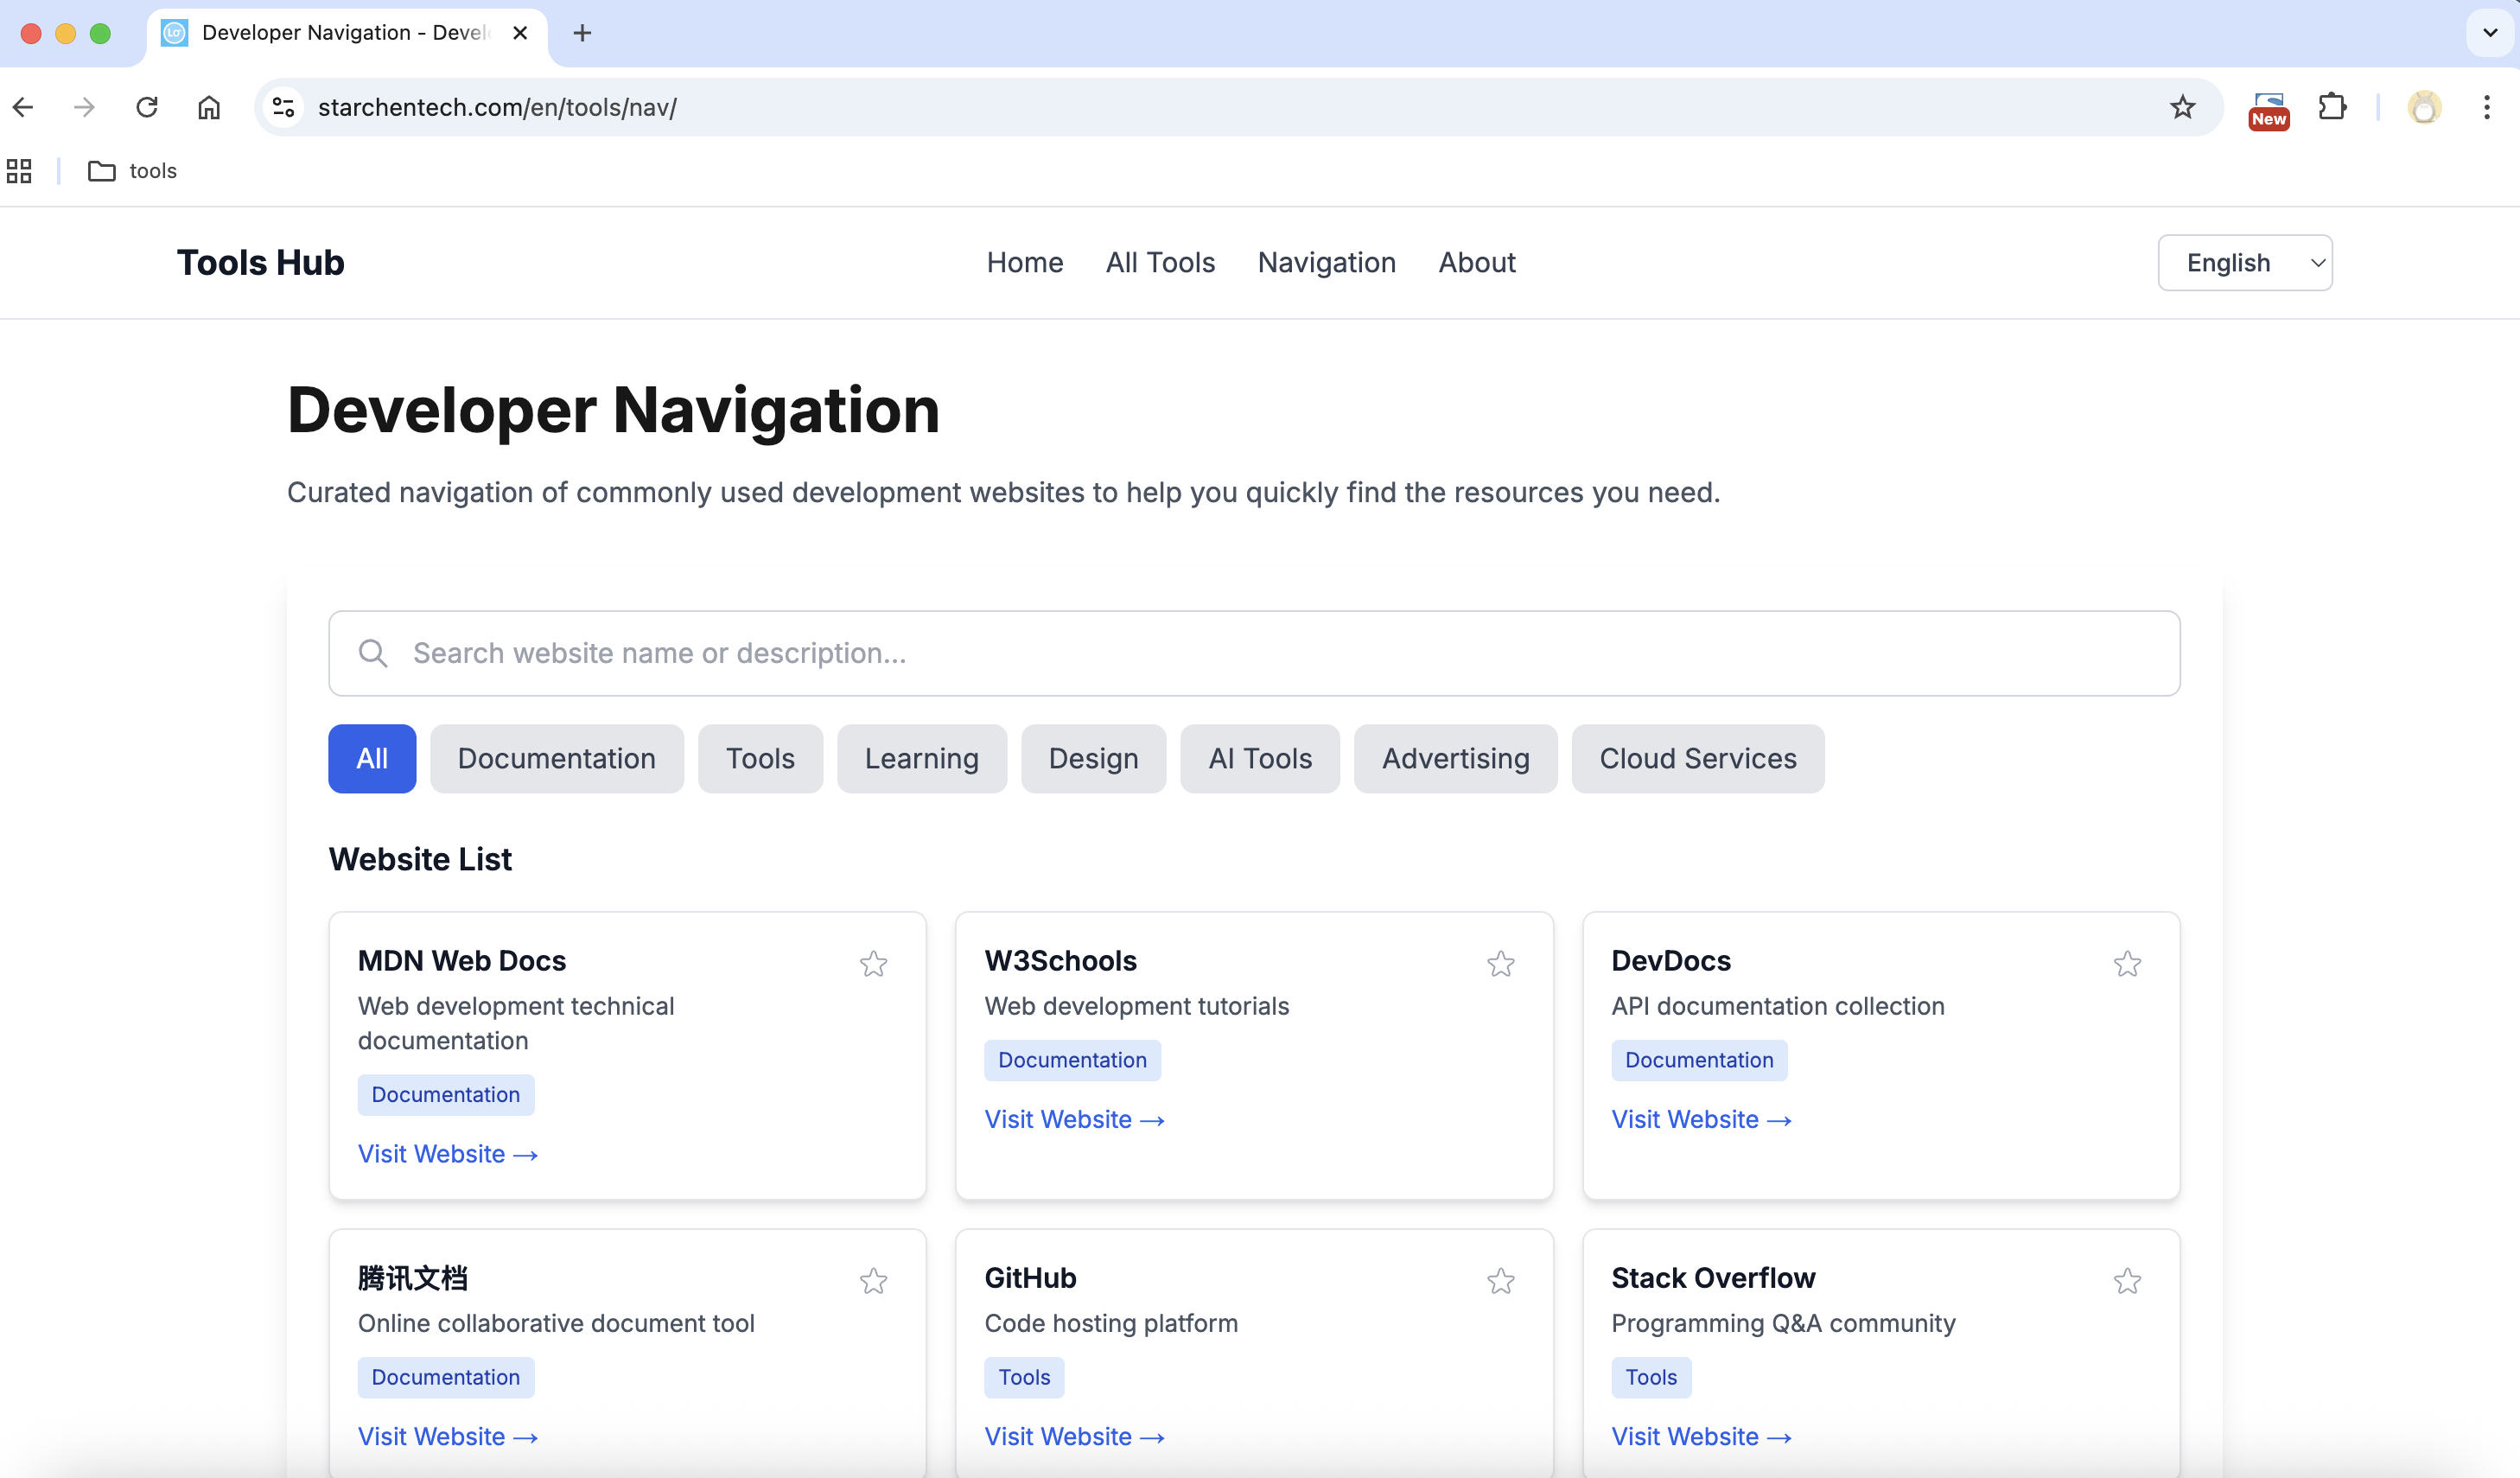
Task: Click the user profile avatar icon
Action: [x=2424, y=107]
